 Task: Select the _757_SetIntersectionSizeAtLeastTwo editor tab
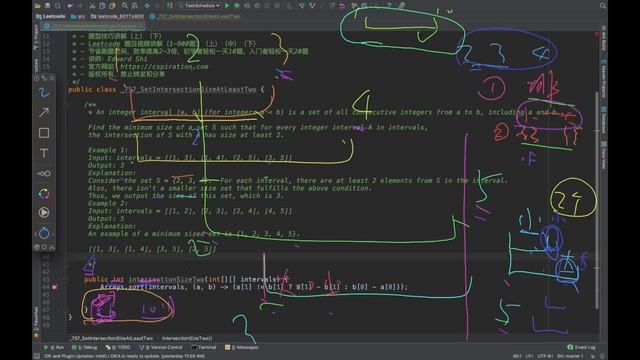[x=93, y=26]
